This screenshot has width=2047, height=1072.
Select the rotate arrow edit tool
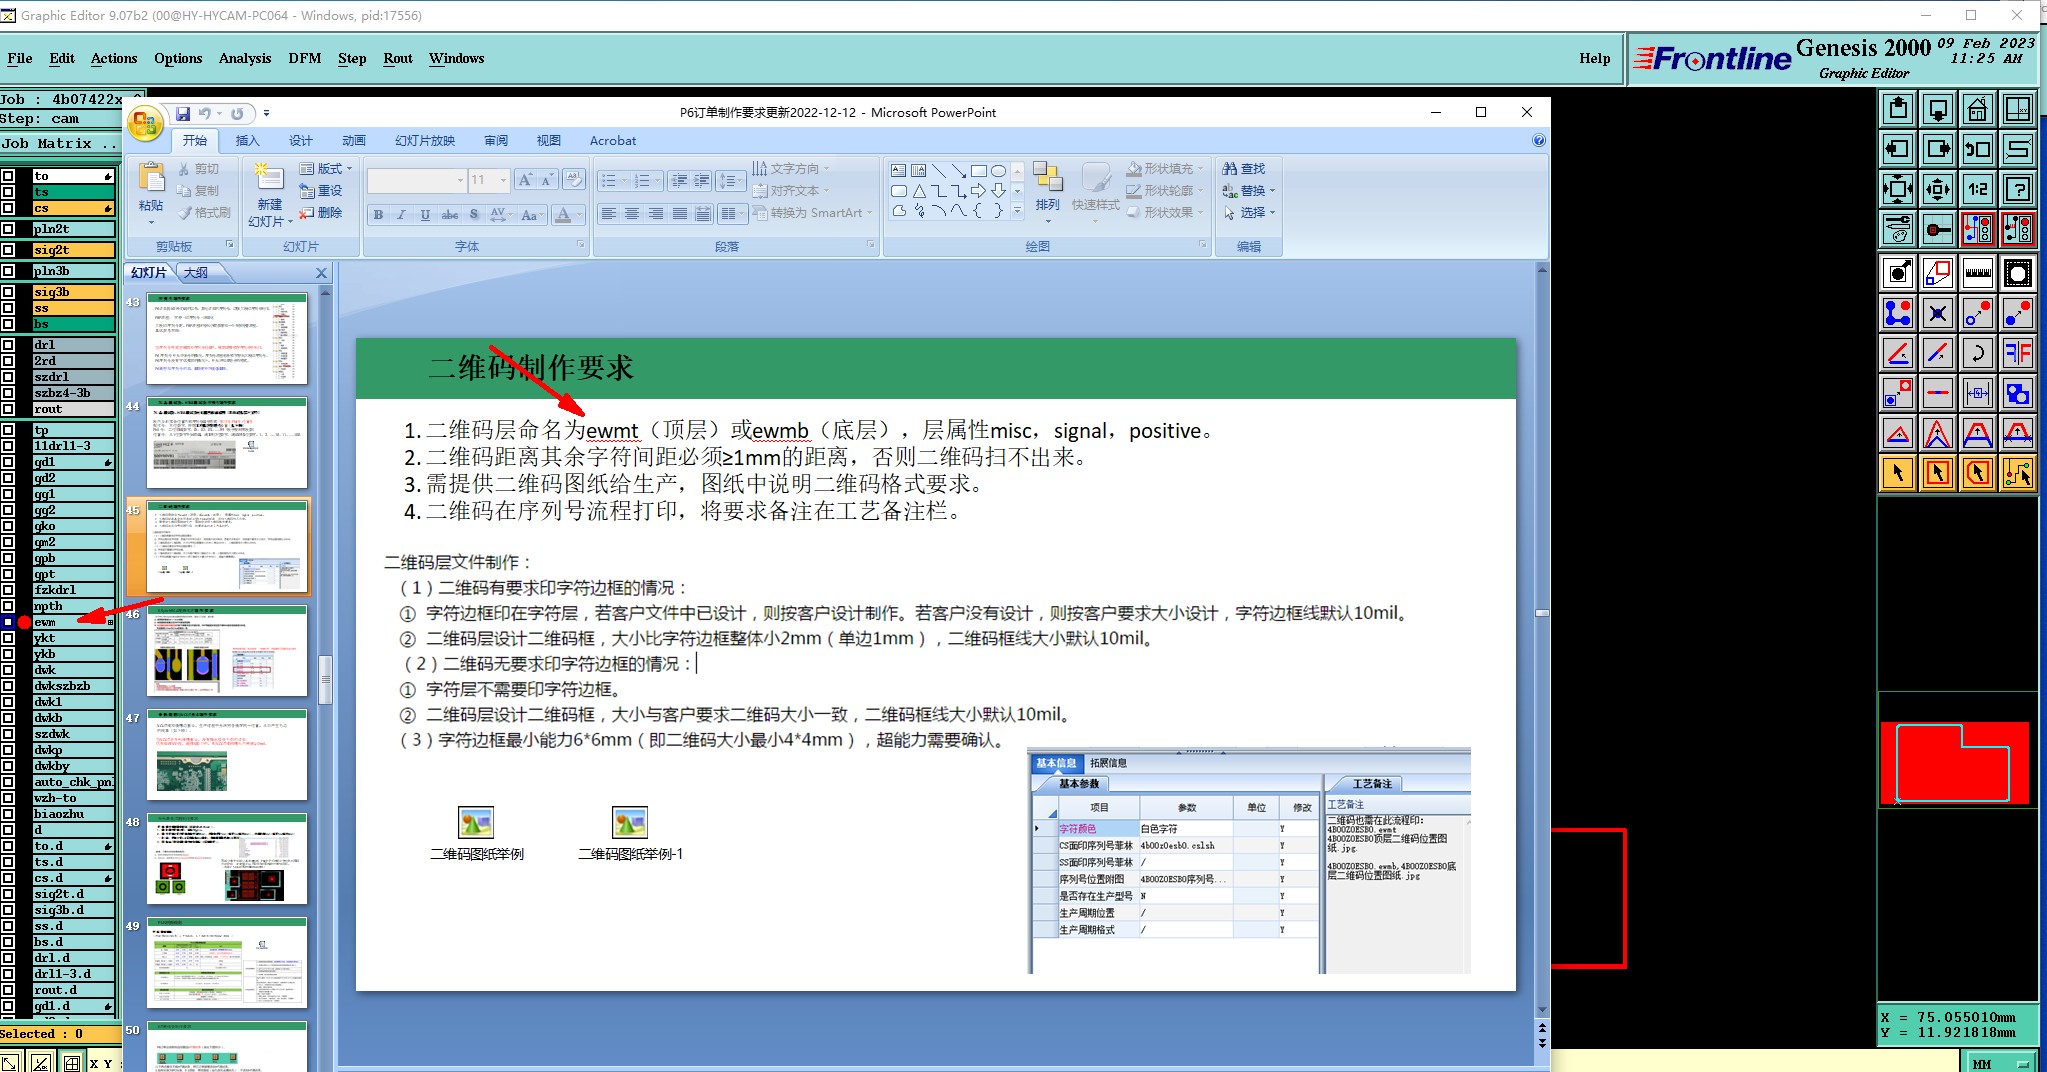[1977, 353]
